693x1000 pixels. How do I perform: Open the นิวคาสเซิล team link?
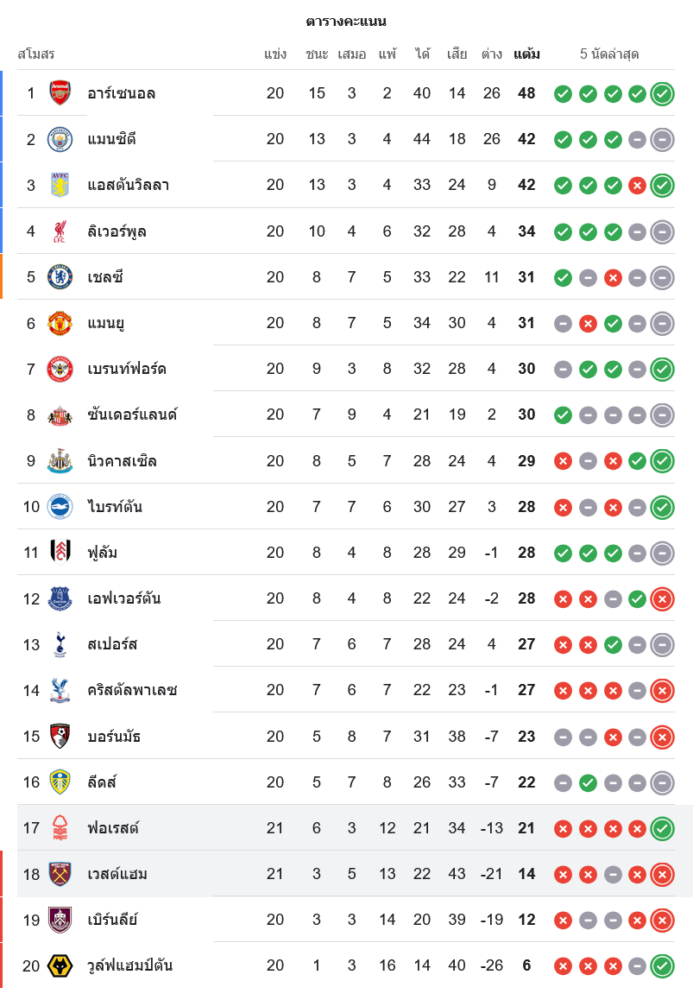click(x=122, y=461)
